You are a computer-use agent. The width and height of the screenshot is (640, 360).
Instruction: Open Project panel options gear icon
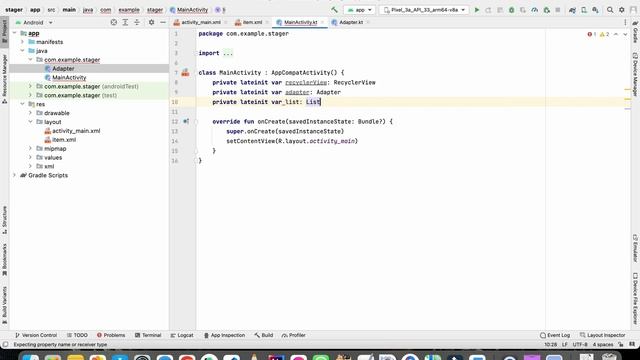click(151, 22)
